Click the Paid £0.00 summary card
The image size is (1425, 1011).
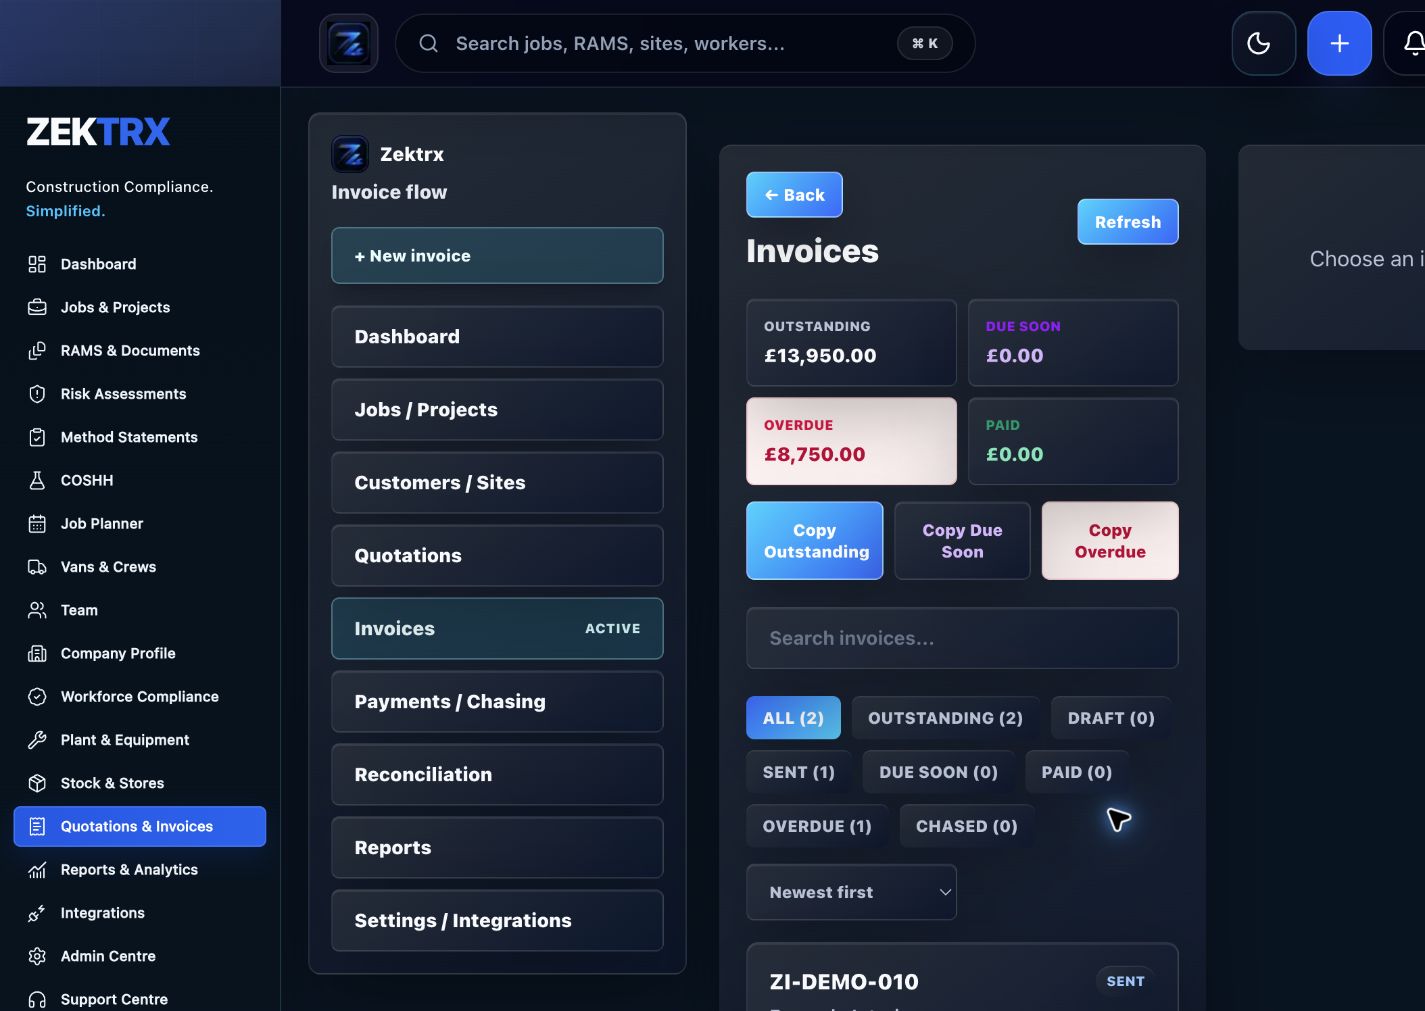(1073, 441)
